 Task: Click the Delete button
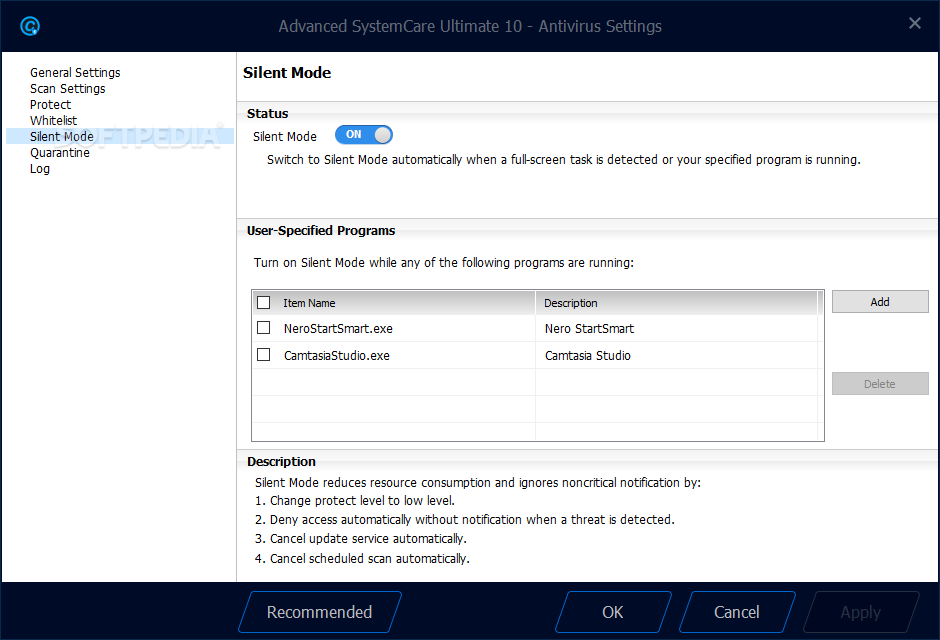[x=880, y=384]
